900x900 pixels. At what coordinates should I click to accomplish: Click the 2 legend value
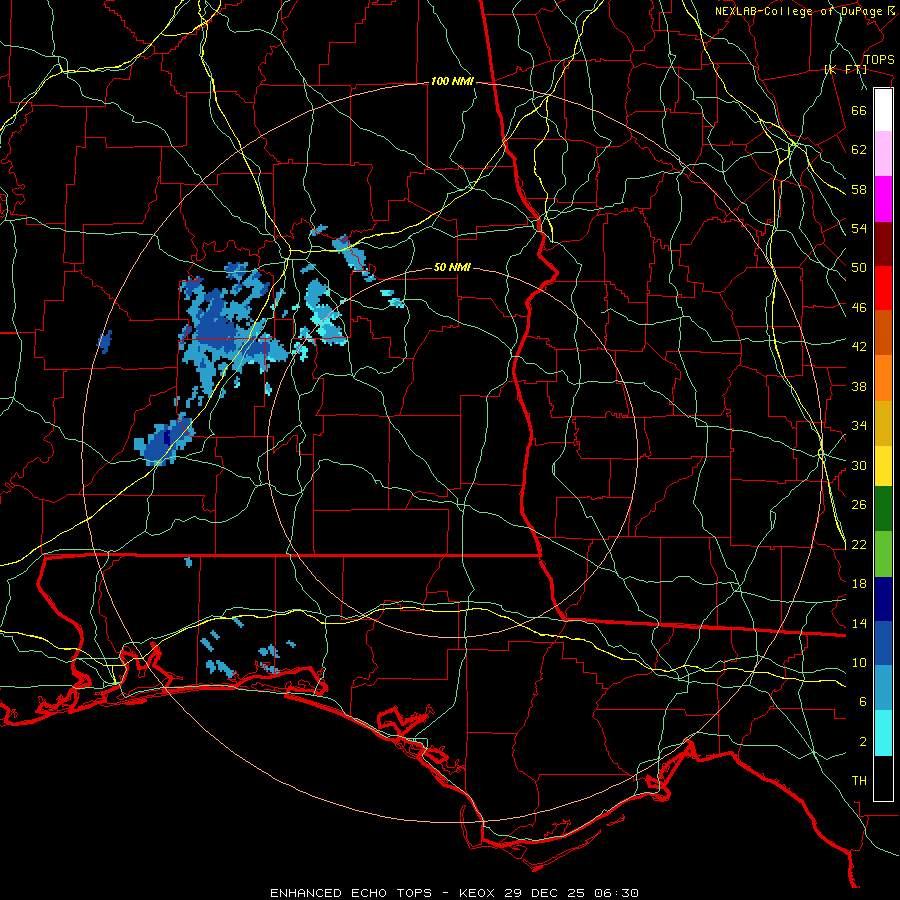pyautogui.click(x=863, y=742)
